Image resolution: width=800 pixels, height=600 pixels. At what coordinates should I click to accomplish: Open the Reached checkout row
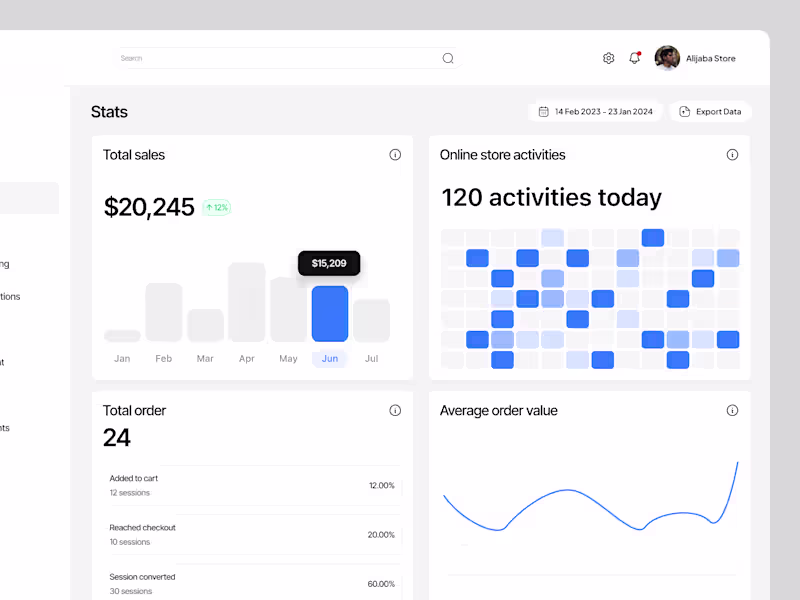(x=253, y=535)
